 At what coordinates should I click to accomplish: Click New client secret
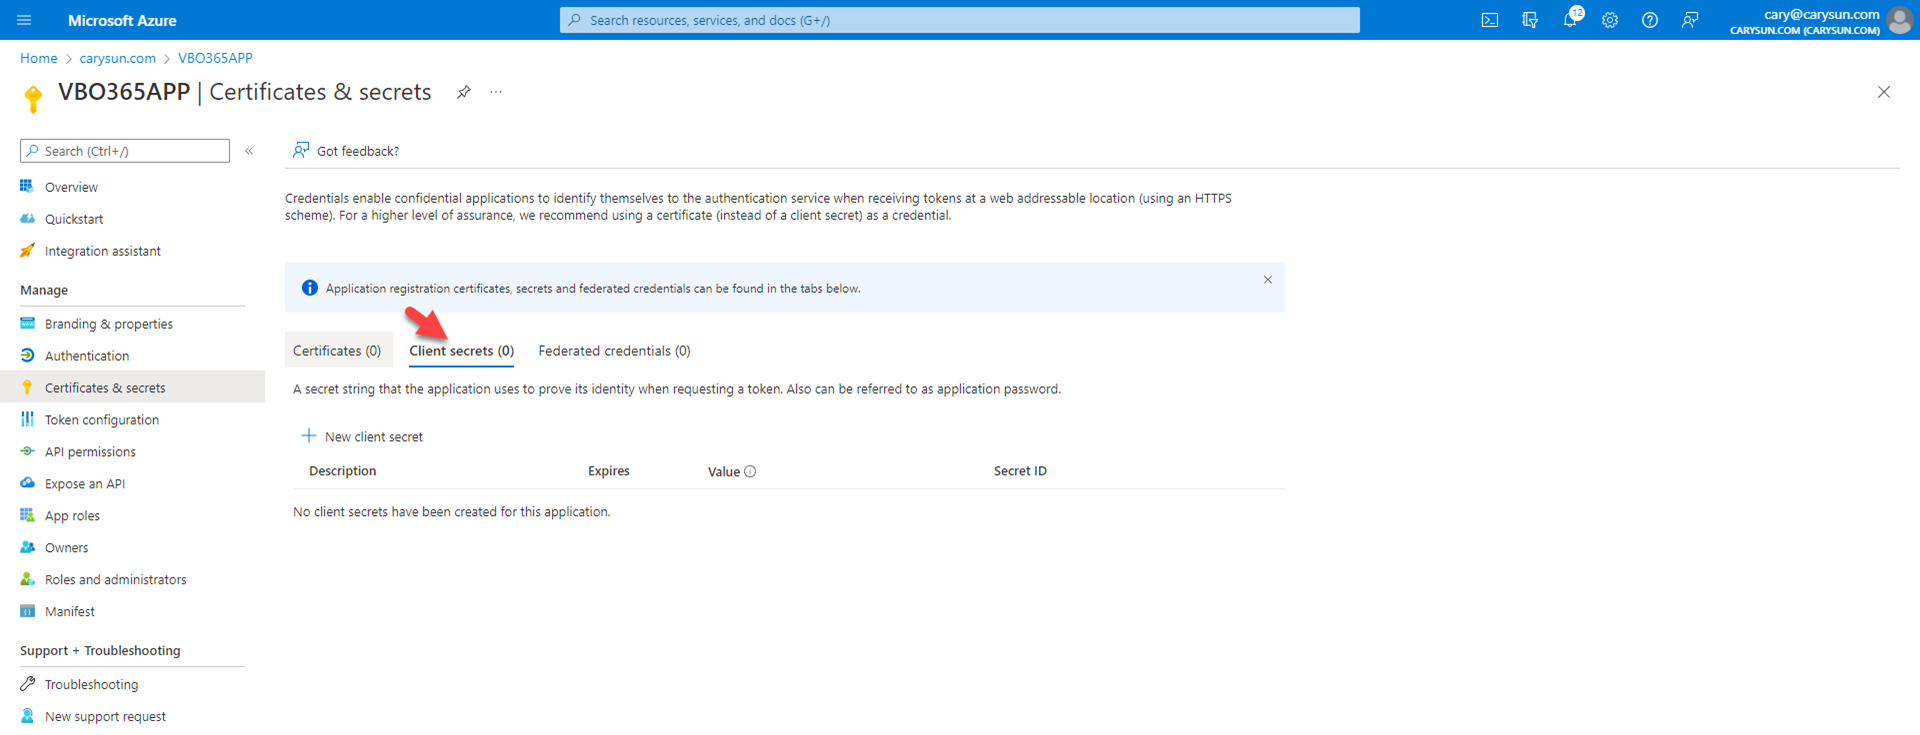point(363,437)
